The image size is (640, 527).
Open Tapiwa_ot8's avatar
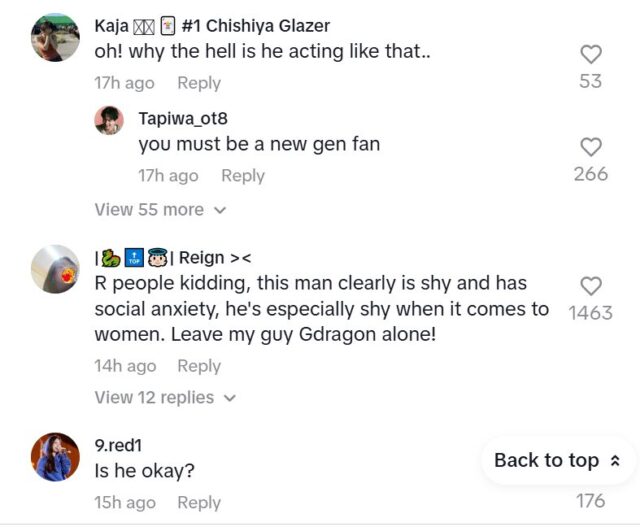click(109, 120)
